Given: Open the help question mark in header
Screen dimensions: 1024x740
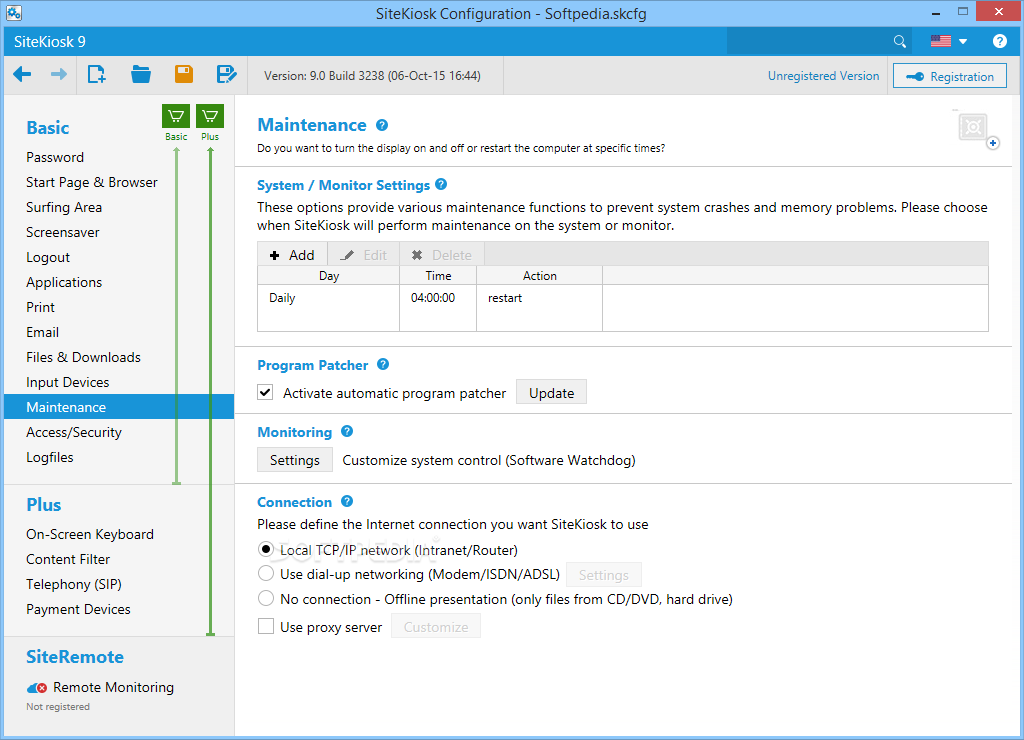Looking at the screenshot, I should pos(999,41).
